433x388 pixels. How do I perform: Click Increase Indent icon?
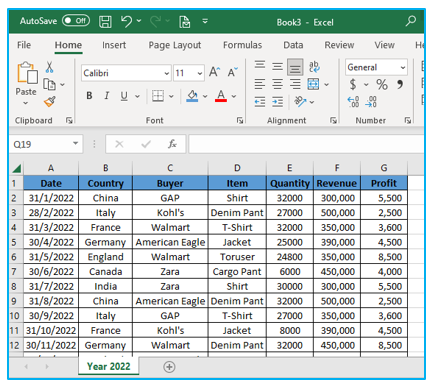pos(277,102)
